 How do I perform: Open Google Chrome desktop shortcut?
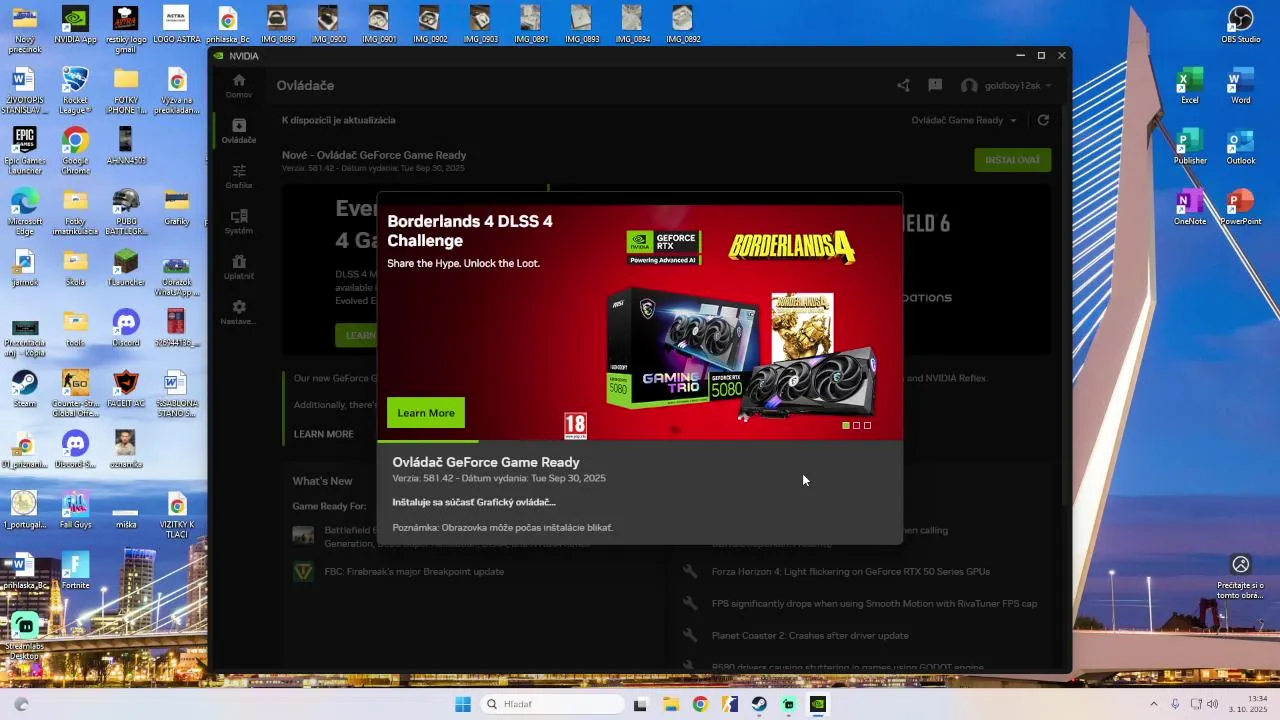pyautogui.click(x=75, y=151)
